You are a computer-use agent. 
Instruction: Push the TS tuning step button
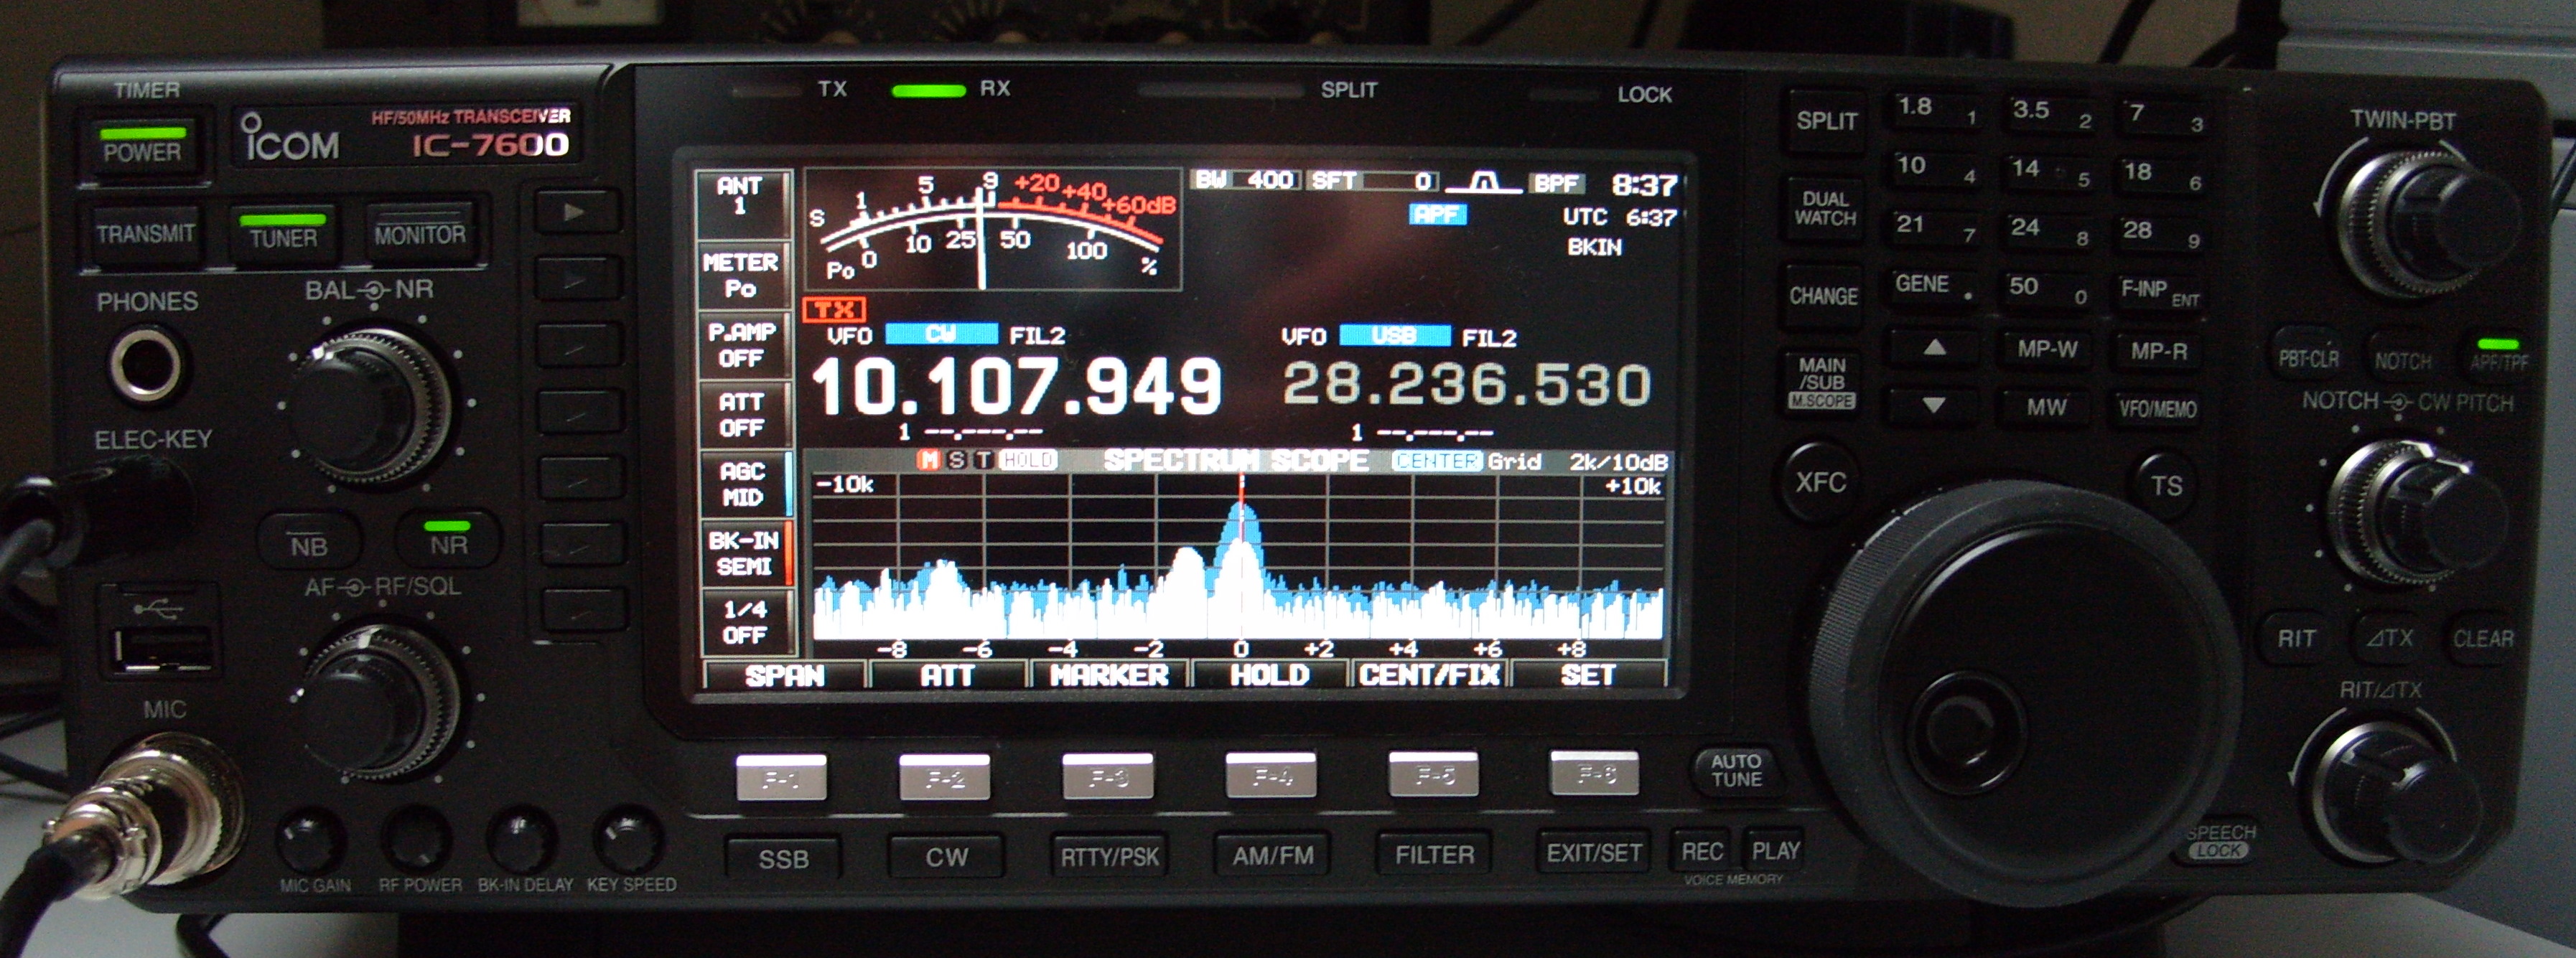click(x=2166, y=486)
